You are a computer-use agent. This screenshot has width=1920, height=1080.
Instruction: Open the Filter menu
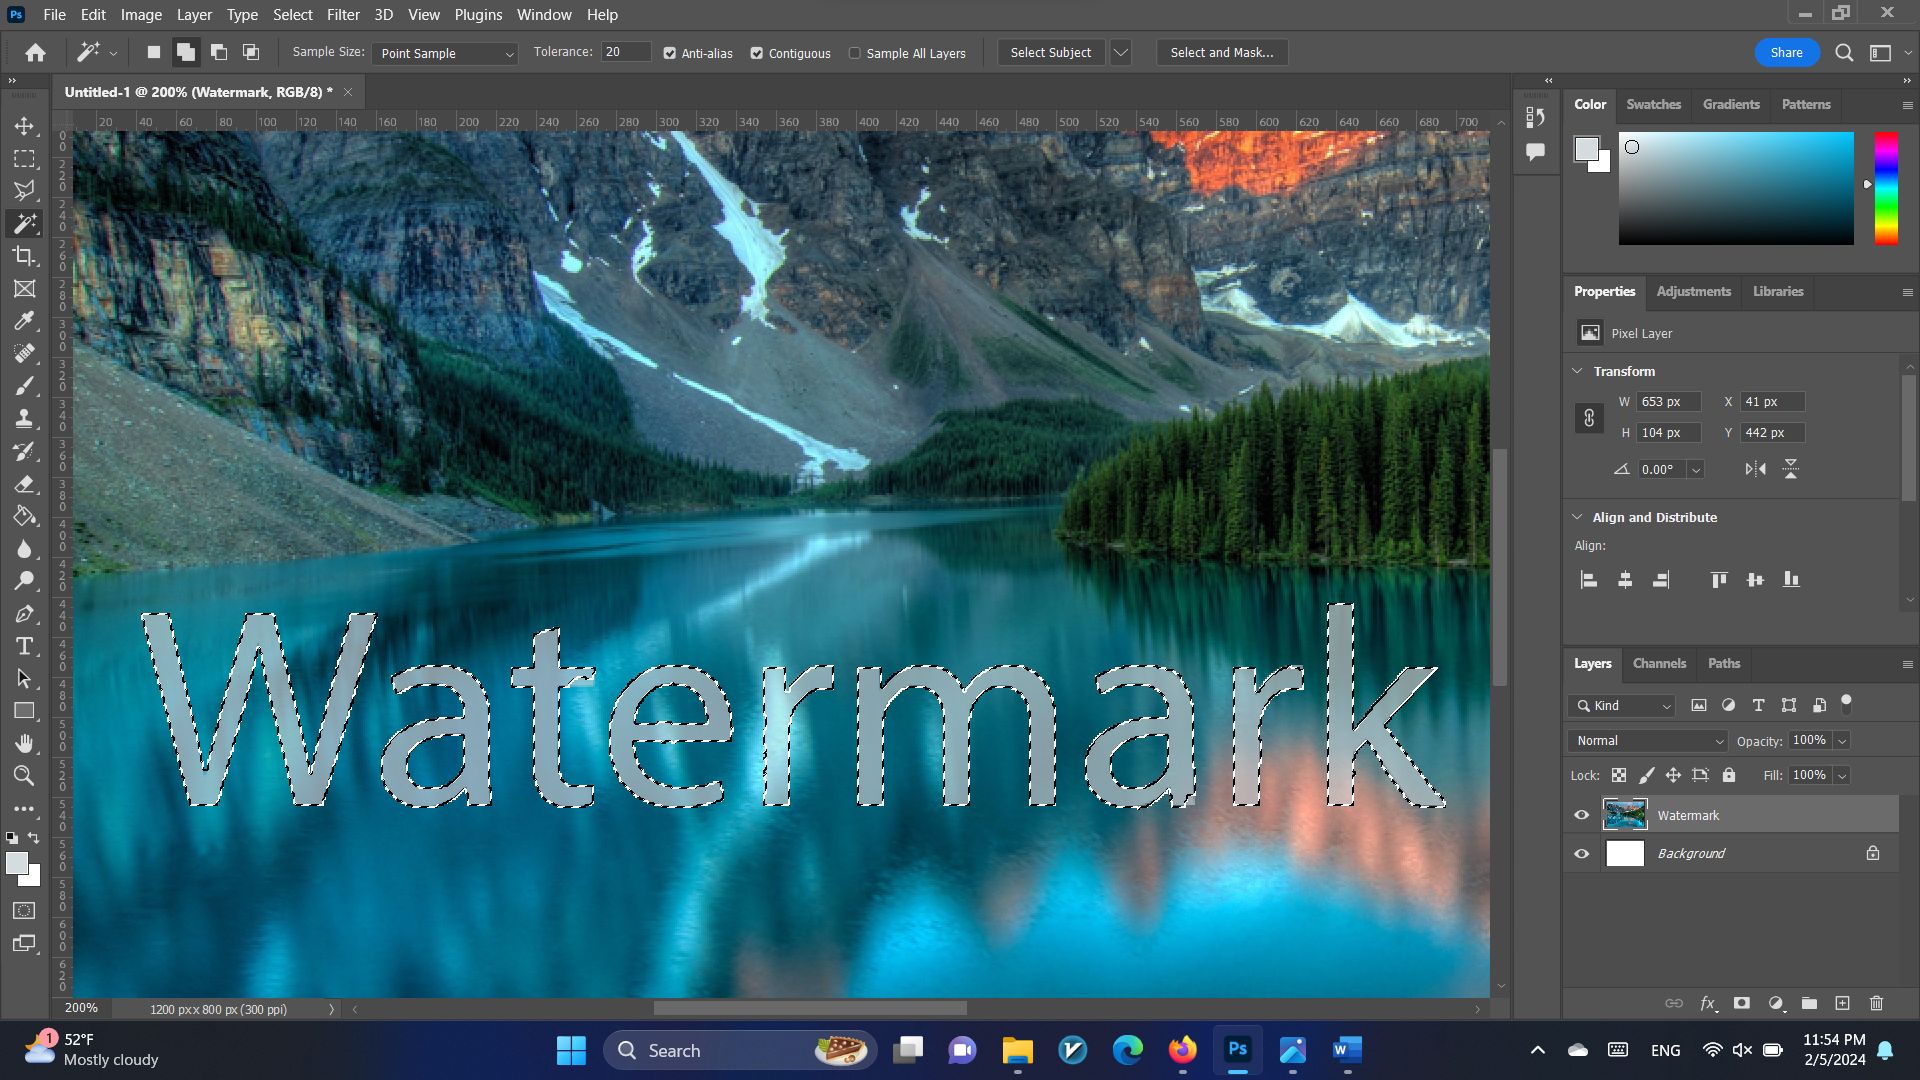pyautogui.click(x=342, y=15)
